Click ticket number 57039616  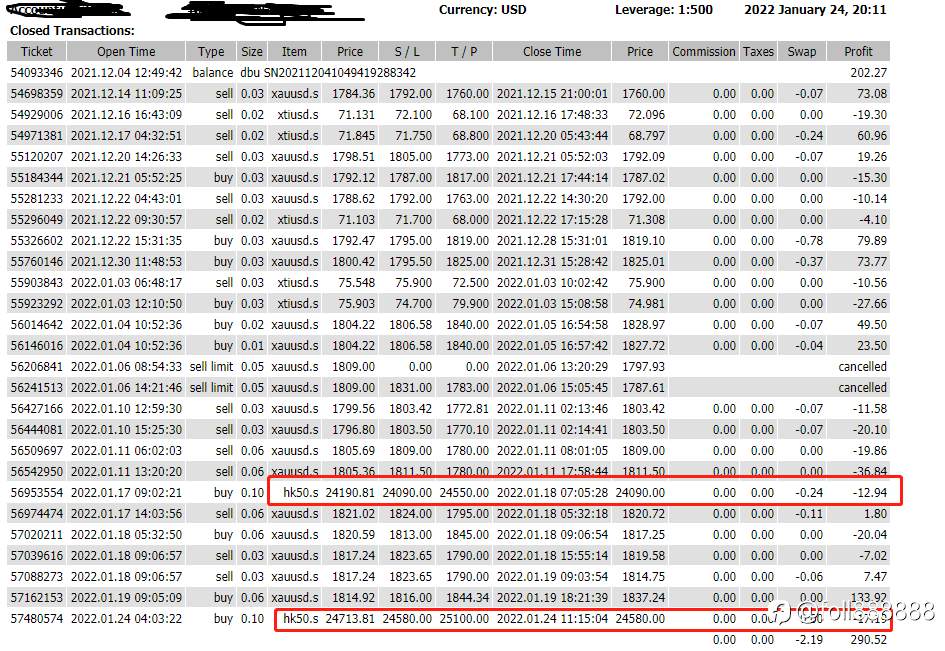tap(36, 556)
